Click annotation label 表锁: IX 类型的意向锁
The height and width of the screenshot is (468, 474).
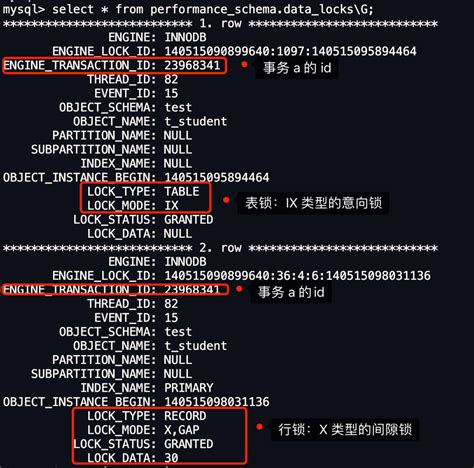pyautogui.click(x=313, y=203)
